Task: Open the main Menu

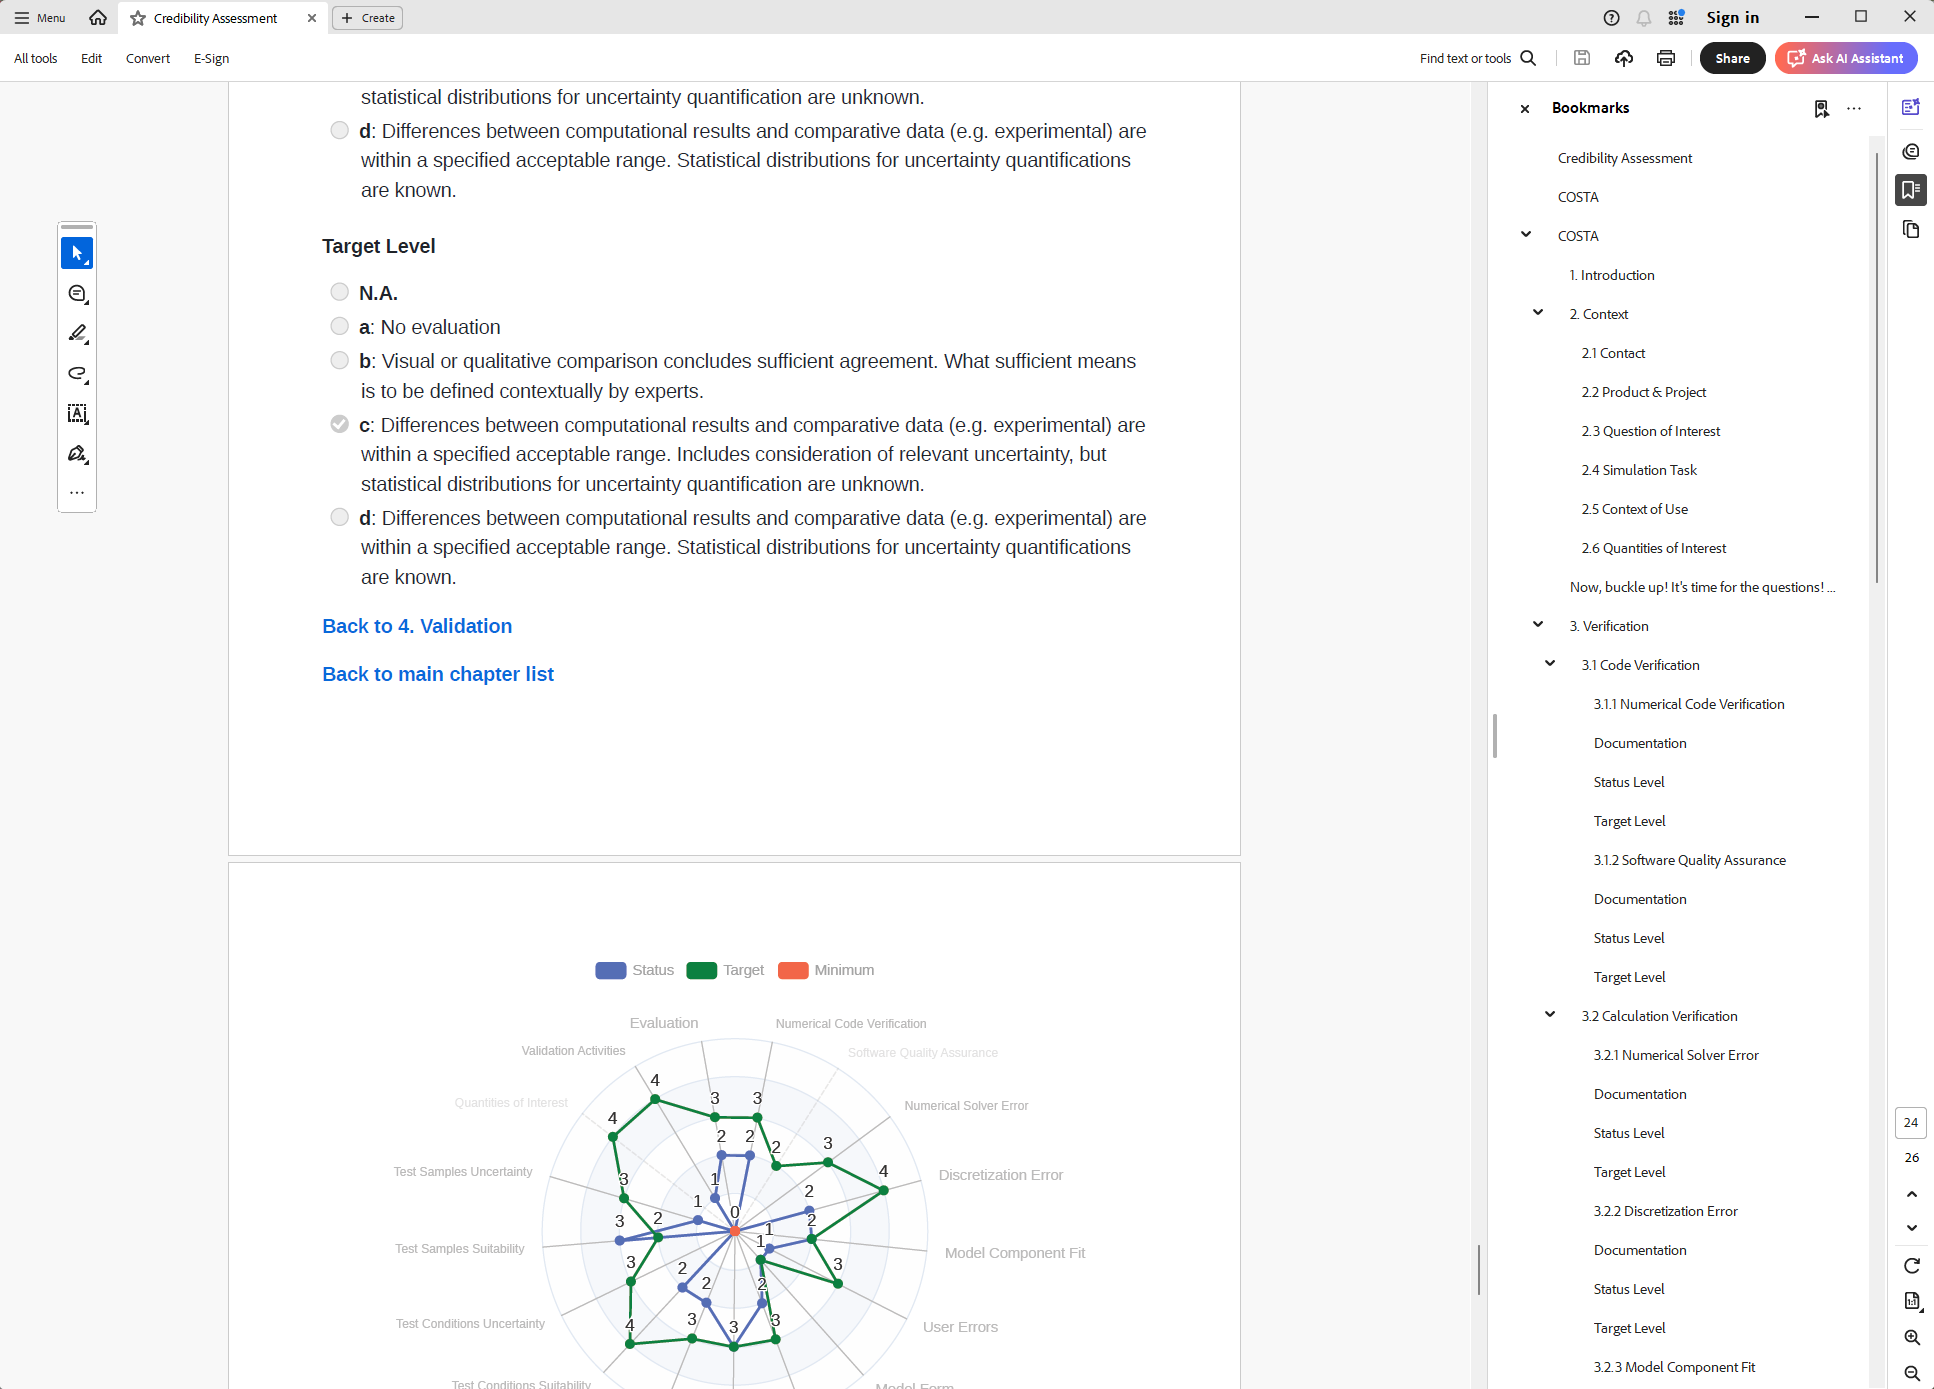Action: pyautogui.click(x=40, y=18)
